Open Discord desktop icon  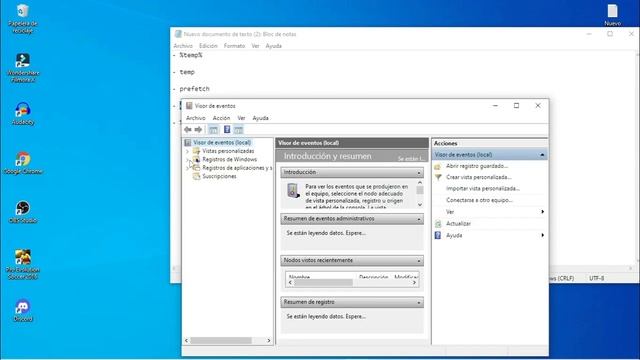(23, 311)
